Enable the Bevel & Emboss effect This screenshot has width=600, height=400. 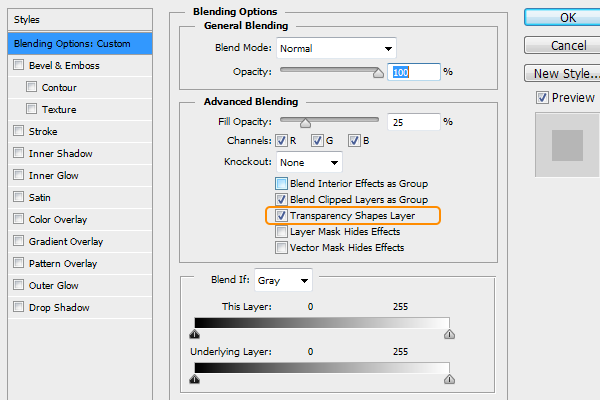pyautogui.click(x=19, y=66)
